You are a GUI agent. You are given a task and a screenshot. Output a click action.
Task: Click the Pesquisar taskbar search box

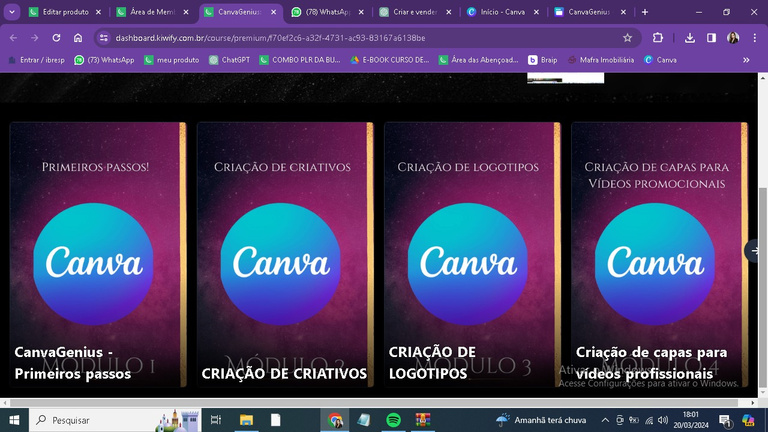pos(115,420)
